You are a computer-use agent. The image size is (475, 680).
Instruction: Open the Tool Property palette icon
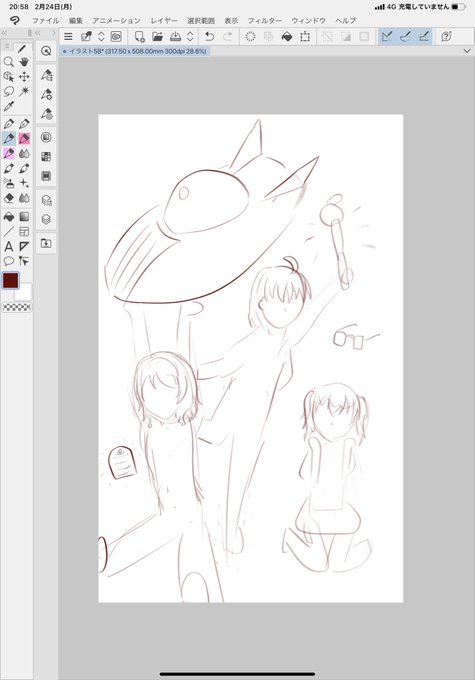point(46,94)
